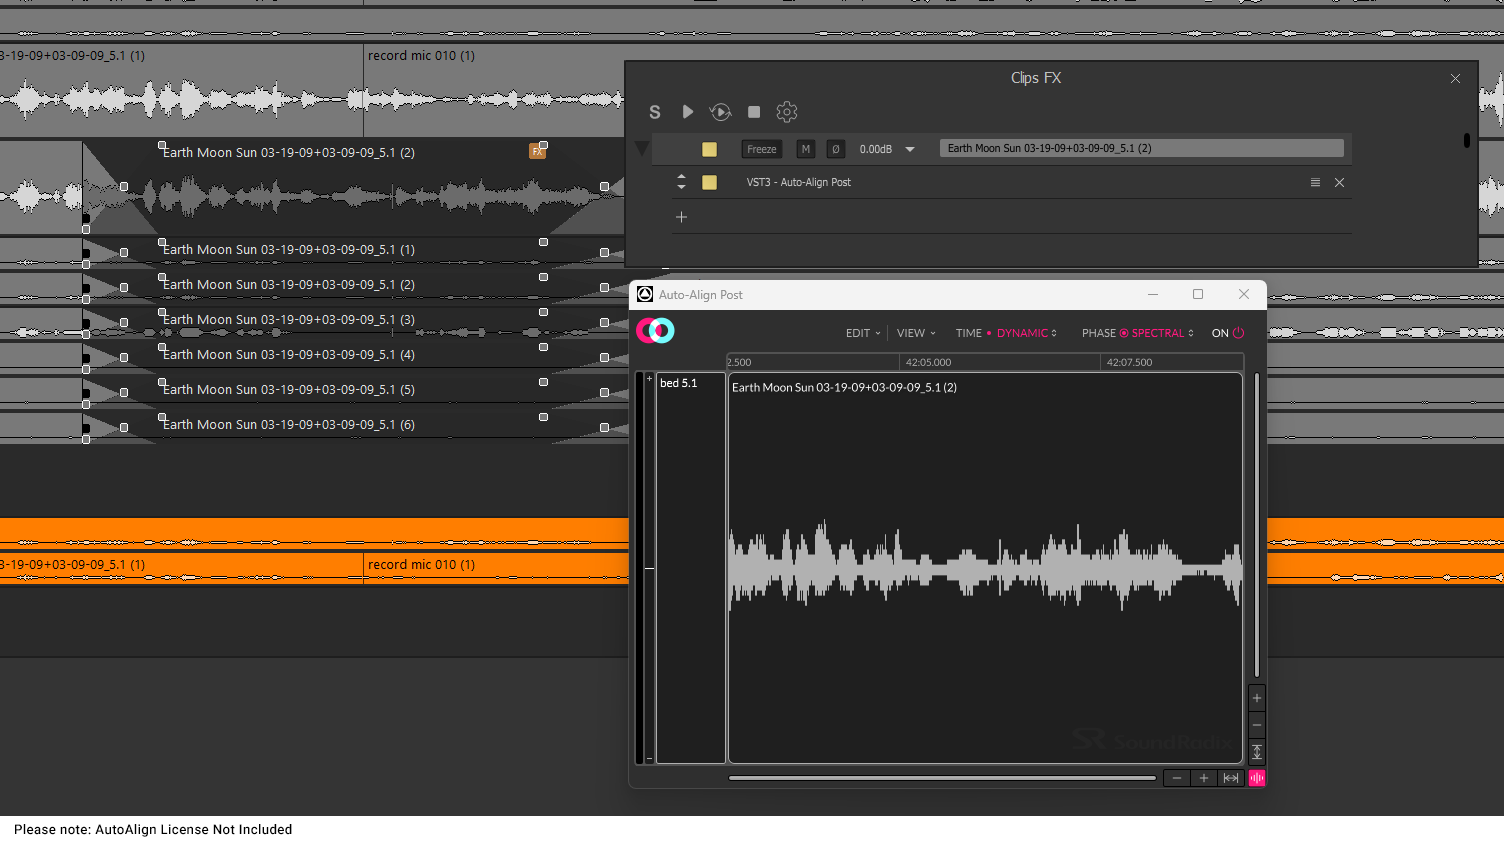Toggle the ON power switch in Auto-Align Post
The height and width of the screenshot is (845, 1504).
tap(1238, 333)
